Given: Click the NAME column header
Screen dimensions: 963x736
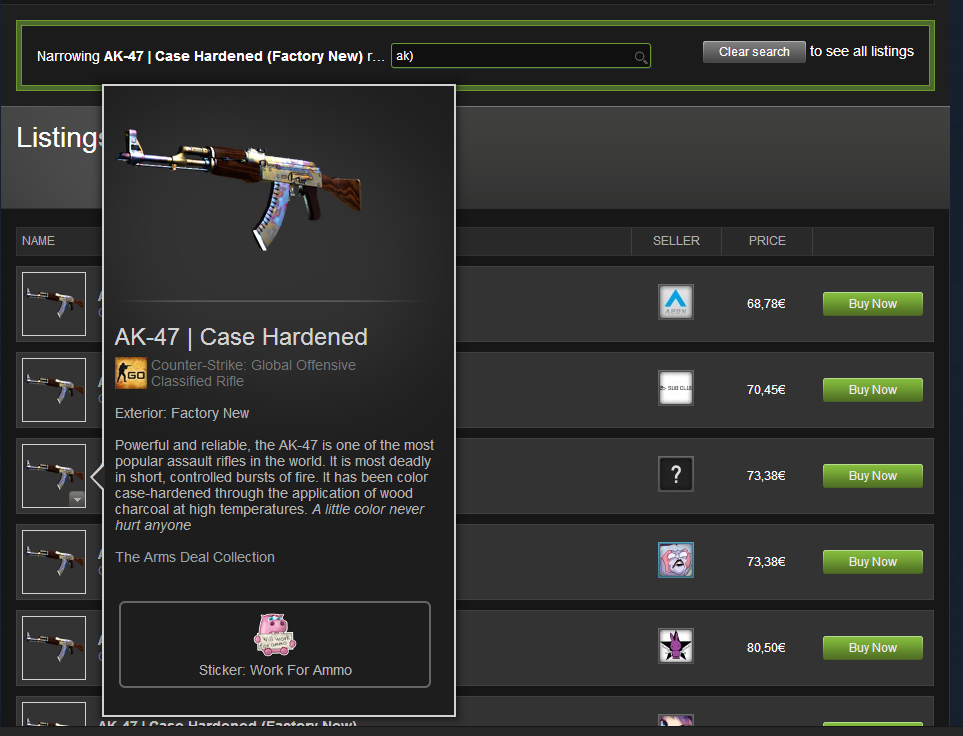Looking at the screenshot, I should 38,241.
